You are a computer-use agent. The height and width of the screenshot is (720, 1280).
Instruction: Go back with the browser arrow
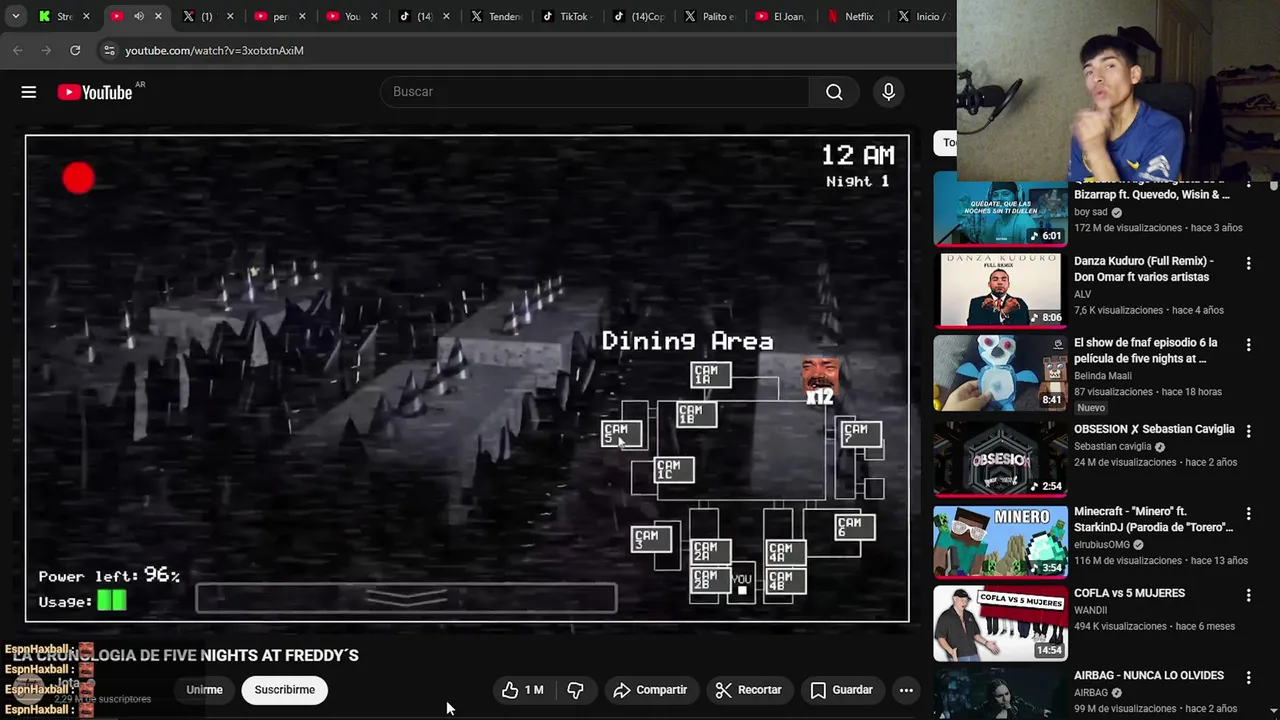click(18, 50)
